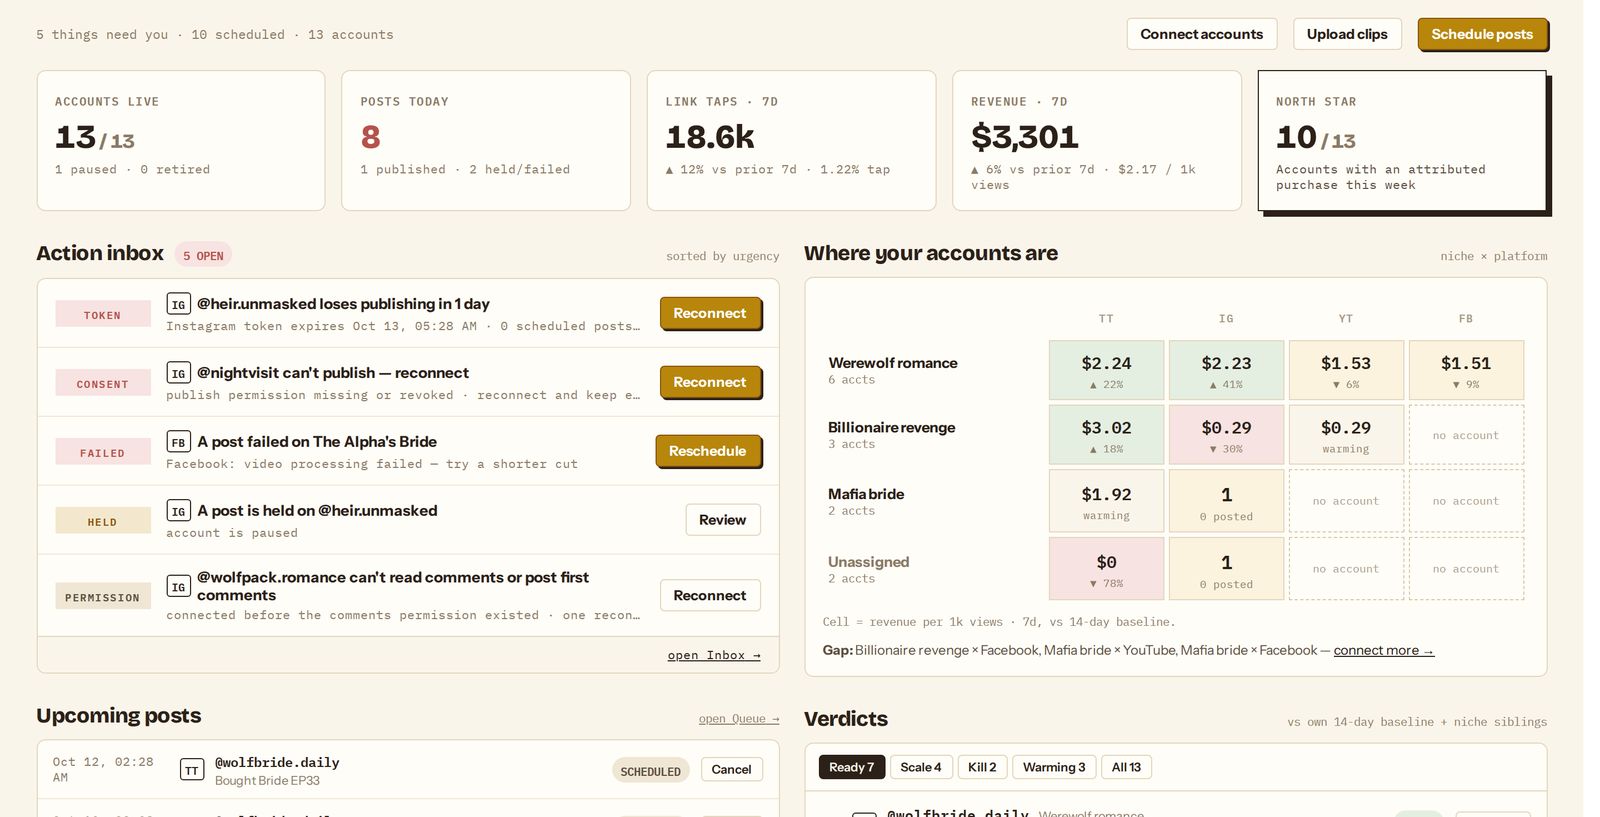Screen dimensions: 1600x817
Task: Click the FB badge on The Alpha's Bride failure
Action: pos(178,442)
